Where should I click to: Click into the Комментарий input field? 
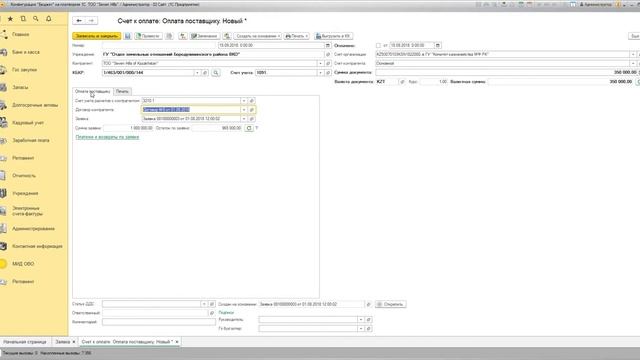pos(159,322)
